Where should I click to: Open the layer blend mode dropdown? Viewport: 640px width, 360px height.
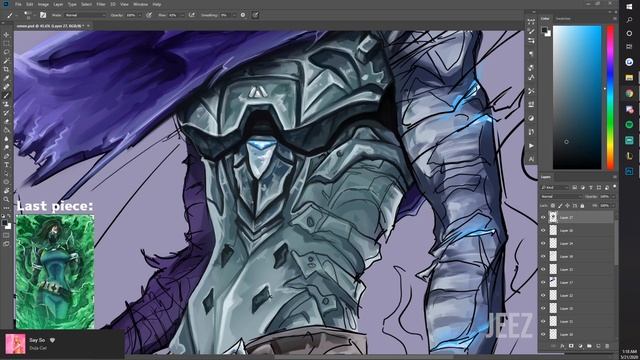point(561,196)
